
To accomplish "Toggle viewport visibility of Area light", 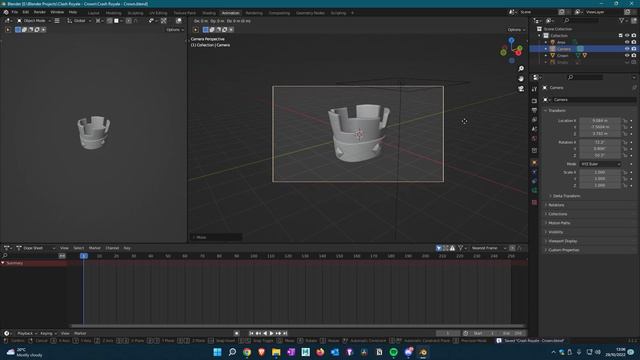I will 627,42.
